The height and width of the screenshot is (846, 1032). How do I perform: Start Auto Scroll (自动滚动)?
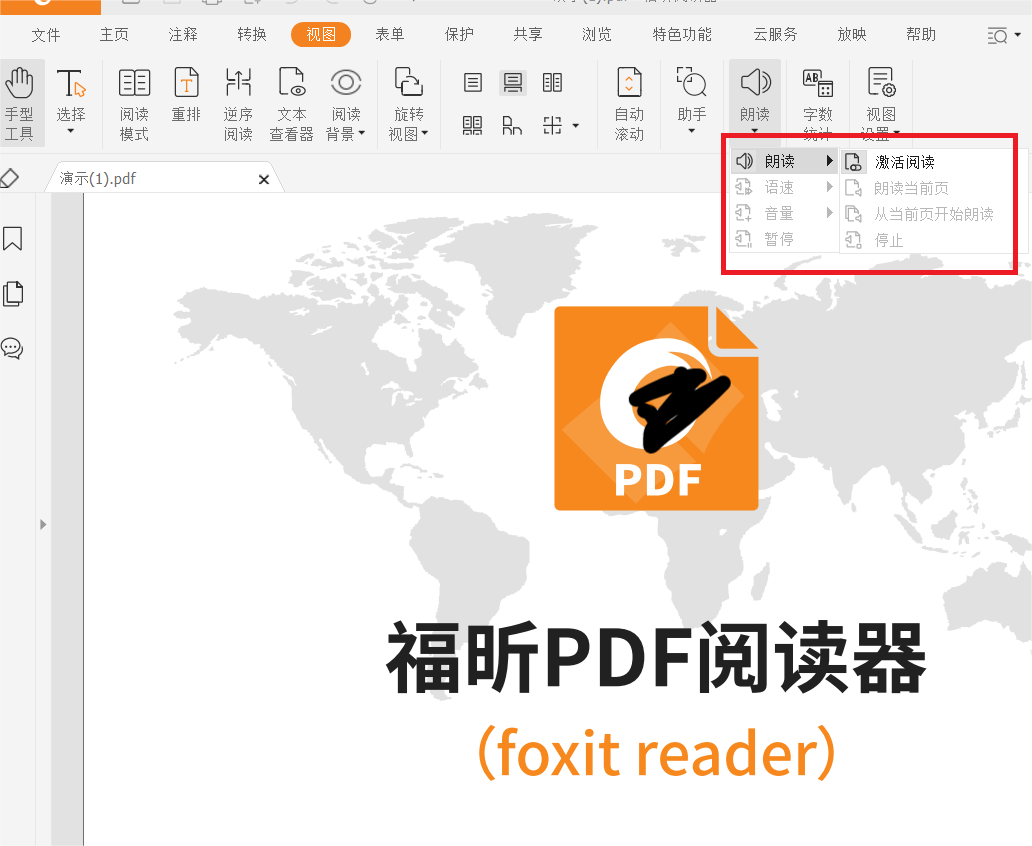click(629, 103)
